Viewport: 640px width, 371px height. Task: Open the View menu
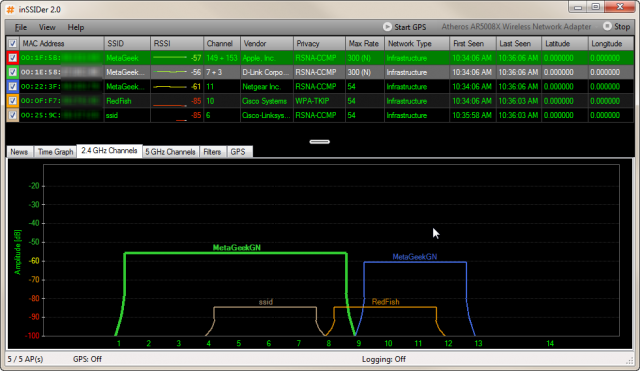pos(47,27)
